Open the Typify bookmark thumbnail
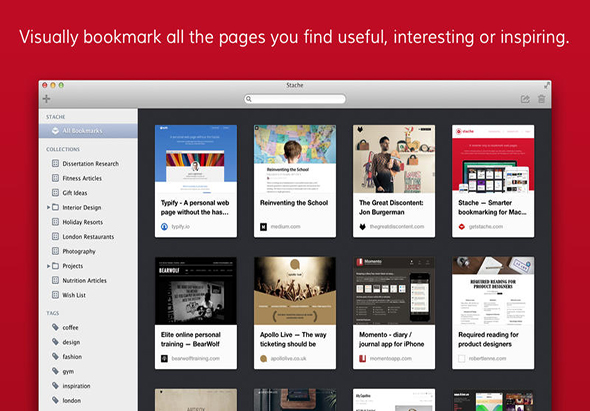Image resolution: width=590 pixels, height=411 pixels. (x=196, y=159)
